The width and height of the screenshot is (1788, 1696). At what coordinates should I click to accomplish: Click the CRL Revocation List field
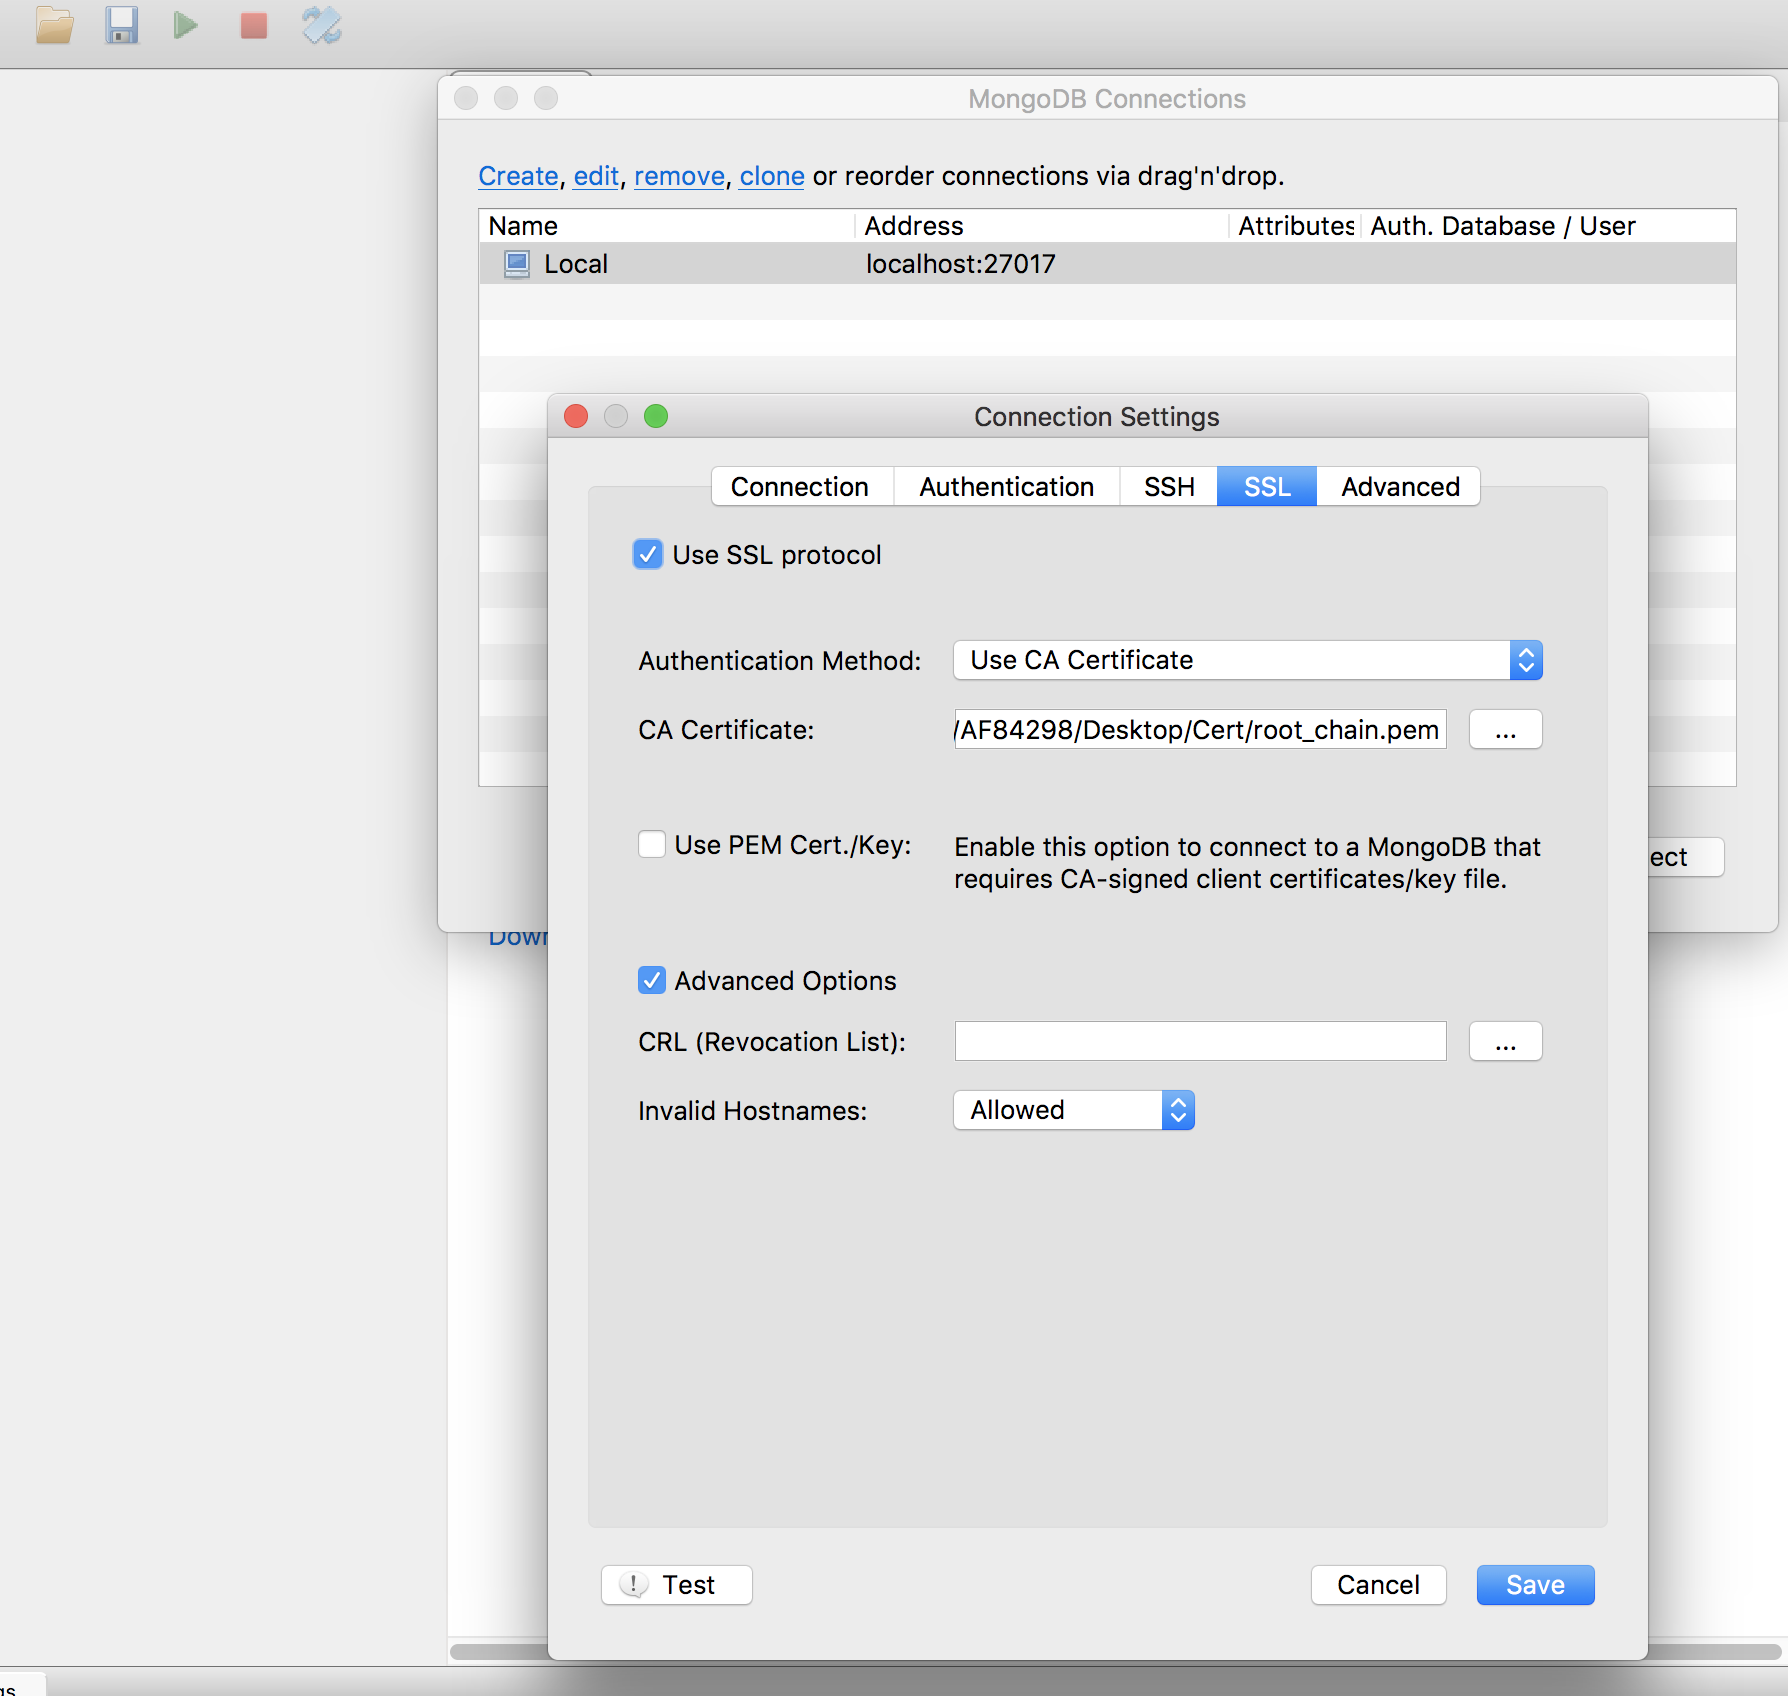click(x=1200, y=1042)
